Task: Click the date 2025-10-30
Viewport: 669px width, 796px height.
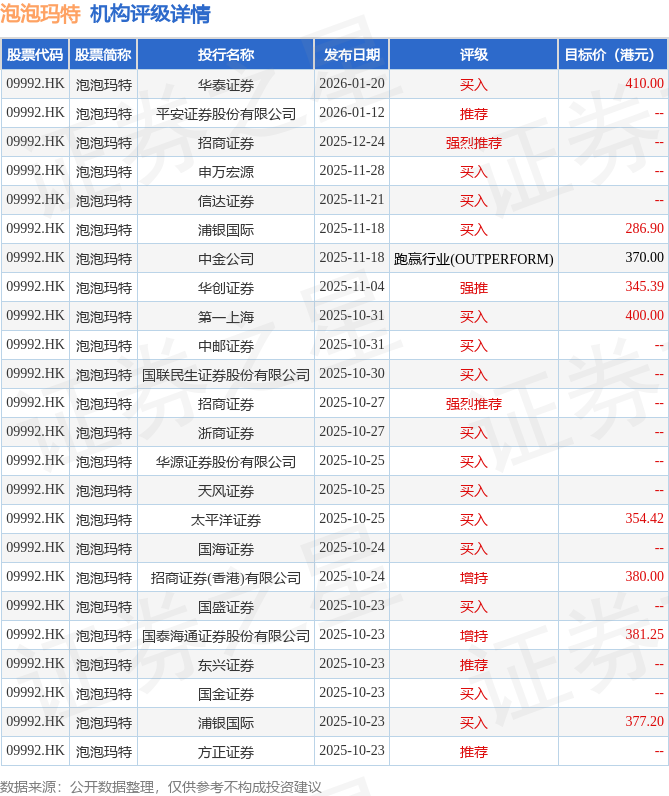Action: 352,373
